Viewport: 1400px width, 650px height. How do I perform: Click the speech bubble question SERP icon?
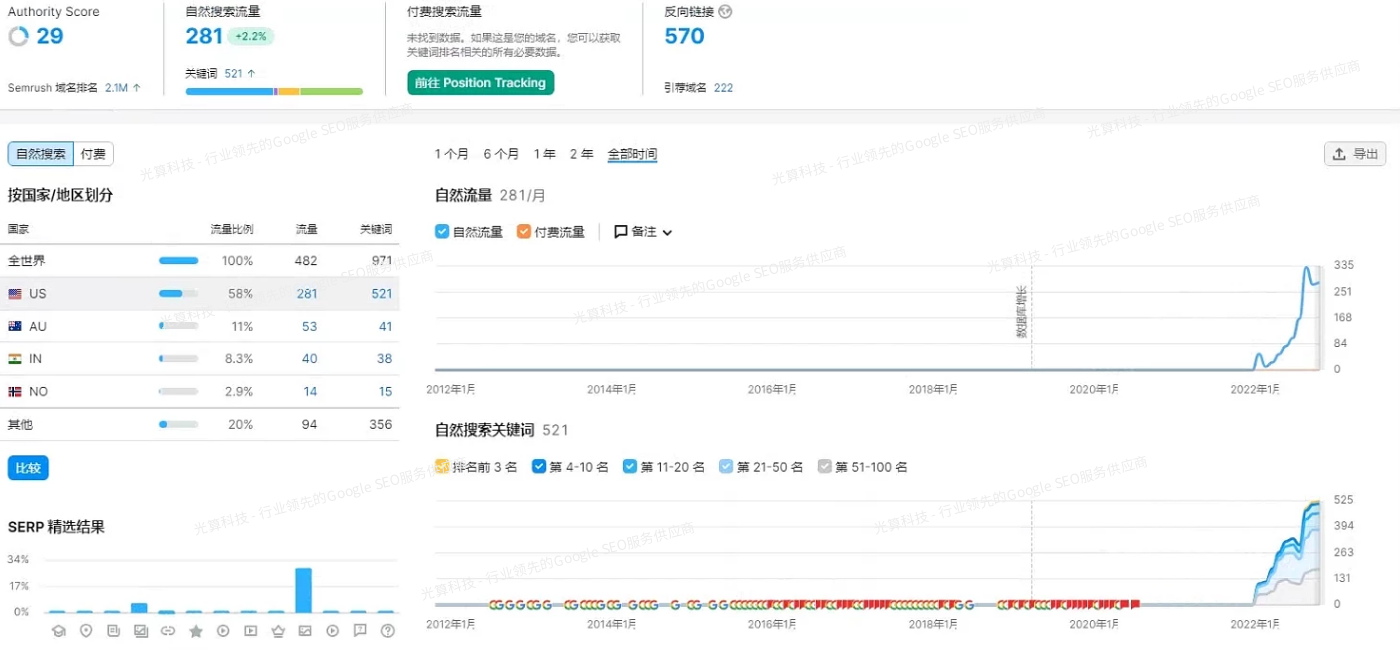(x=360, y=631)
